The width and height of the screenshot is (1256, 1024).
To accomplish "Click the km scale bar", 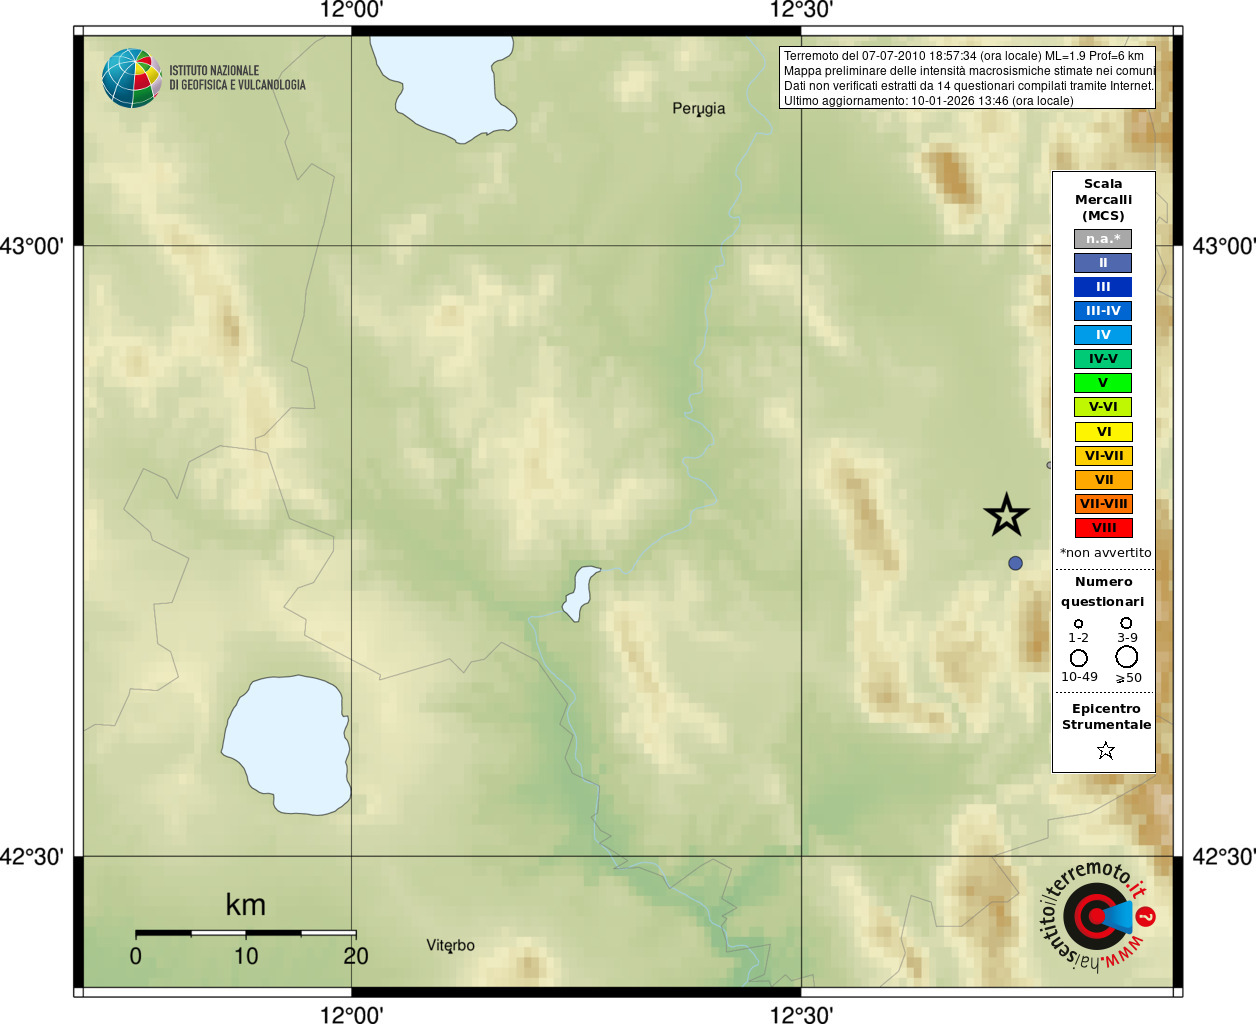I will point(245,932).
